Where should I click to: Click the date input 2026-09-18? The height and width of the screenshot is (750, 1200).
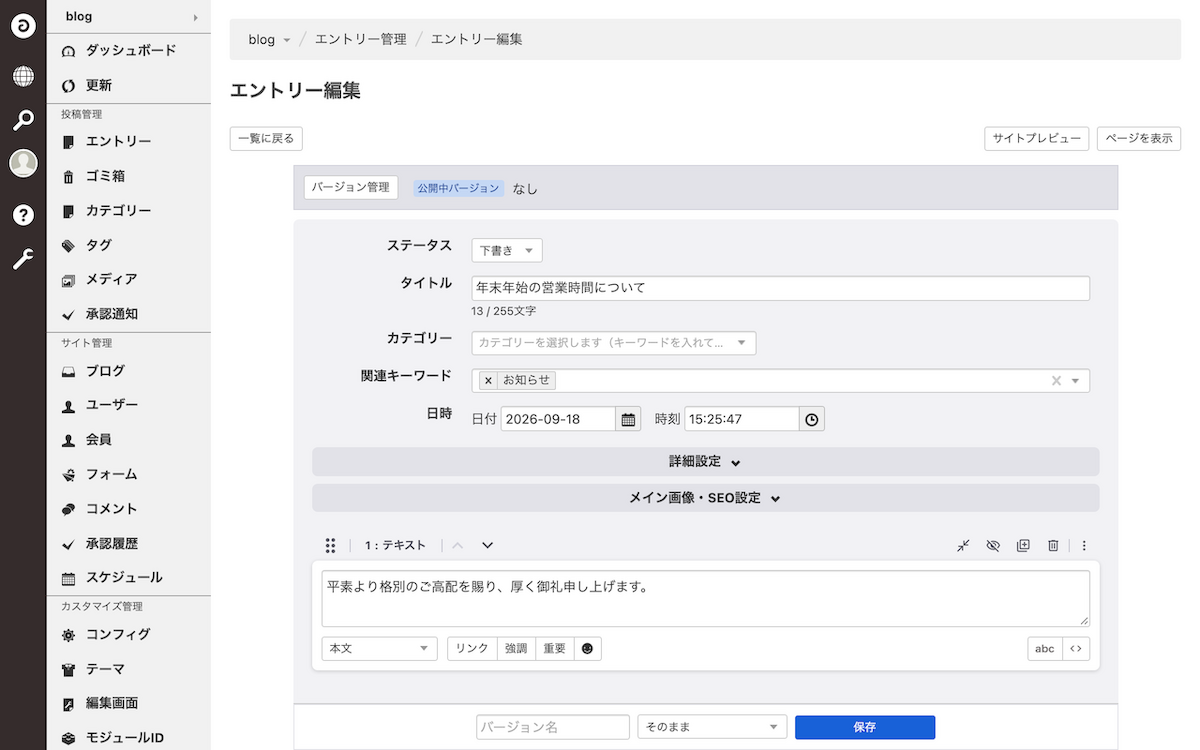pos(558,419)
